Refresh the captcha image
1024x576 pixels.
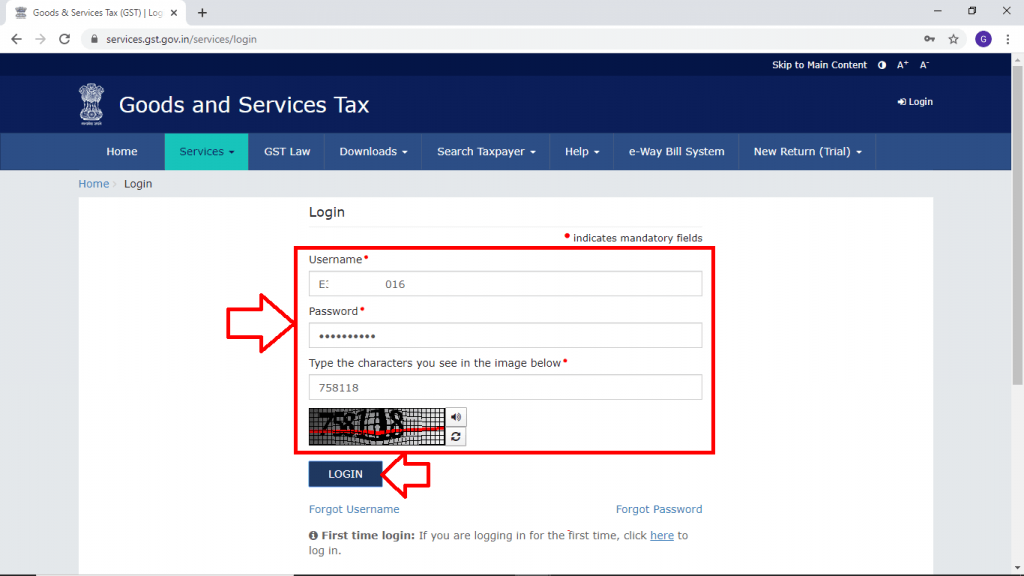[x=456, y=436]
